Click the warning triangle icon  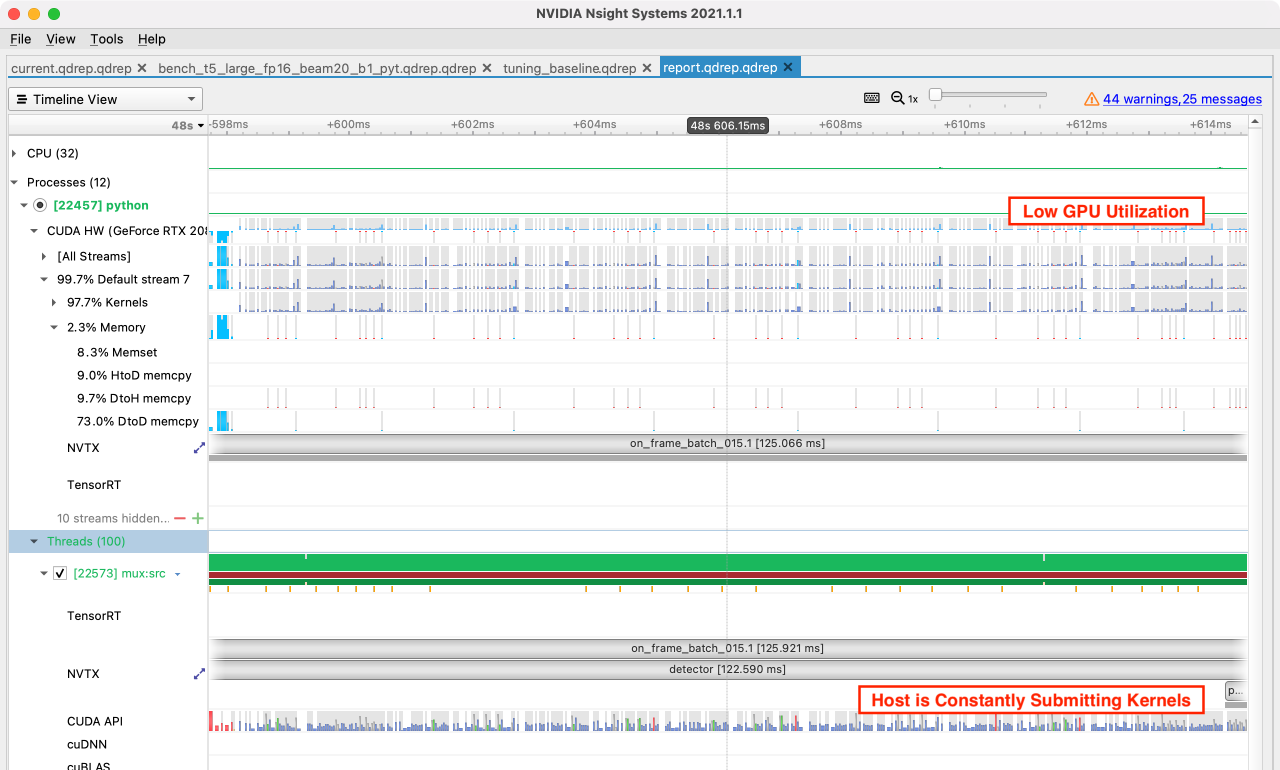click(x=1092, y=99)
